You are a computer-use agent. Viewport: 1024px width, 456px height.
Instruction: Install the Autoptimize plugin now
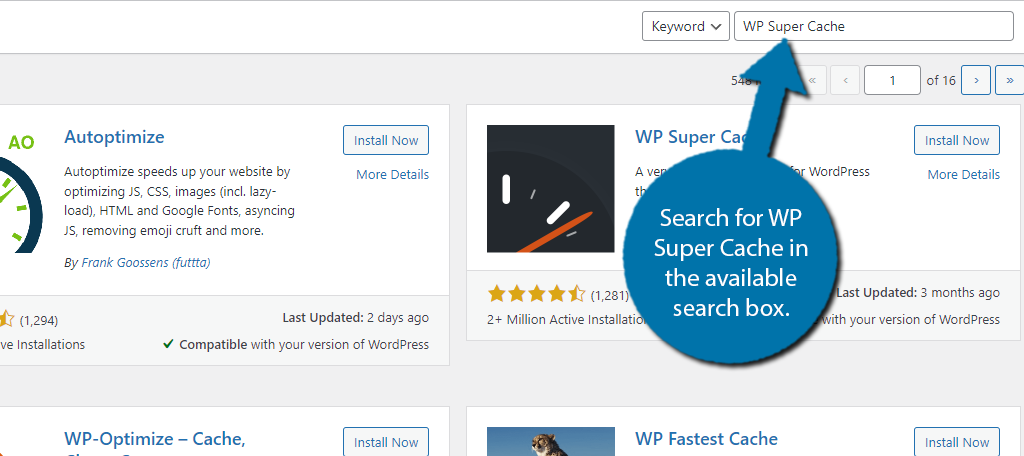pos(386,140)
